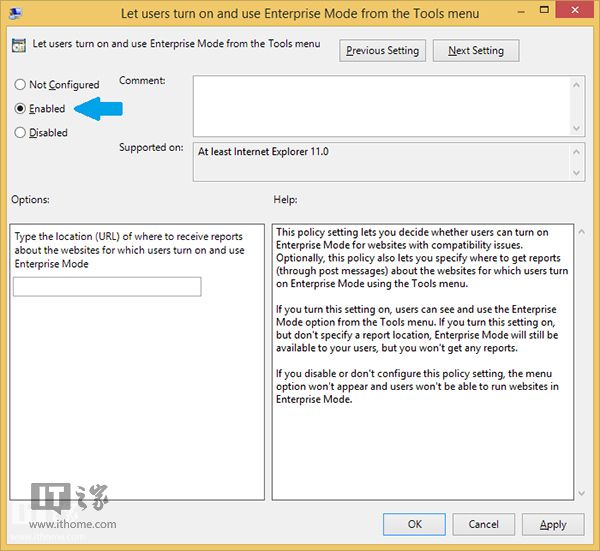Screen dimensions: 600x551
Task: Minimize the policy dialog window
Action: [x=521, y=11]
